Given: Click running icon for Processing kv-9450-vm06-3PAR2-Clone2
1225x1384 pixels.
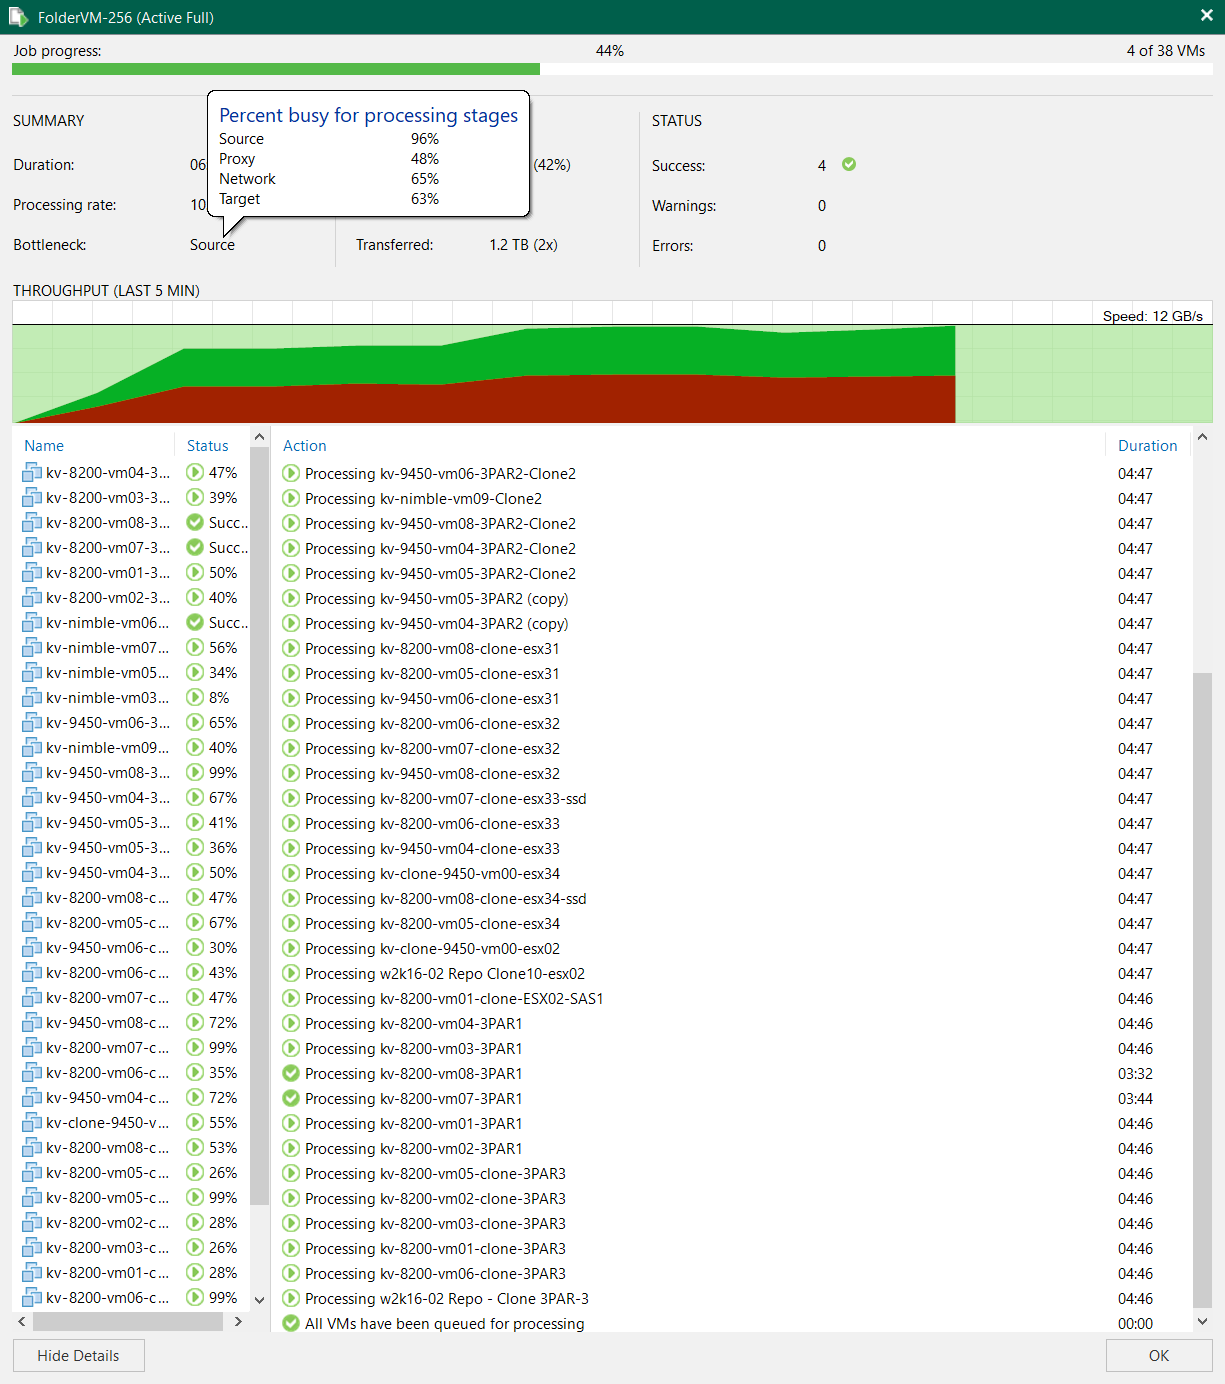Looking at the screenshot, I should point(291,473).
